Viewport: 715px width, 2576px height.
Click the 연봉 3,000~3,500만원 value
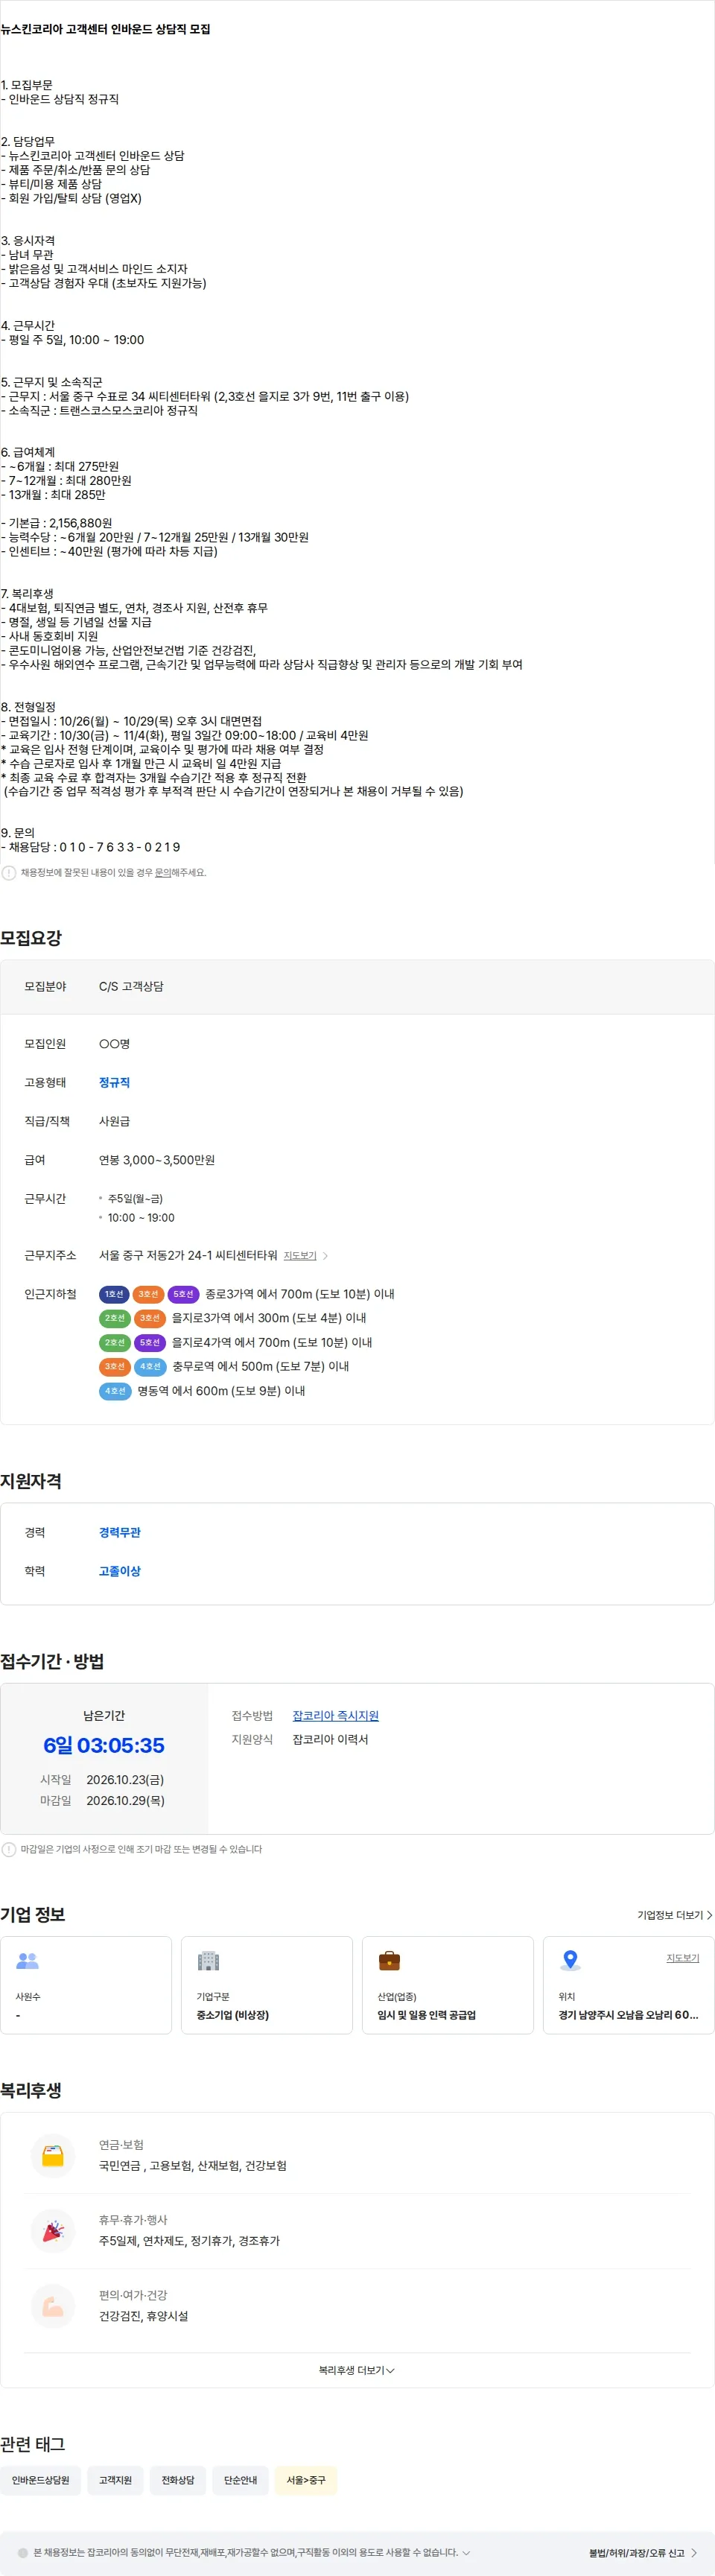tap(157, 1160)
